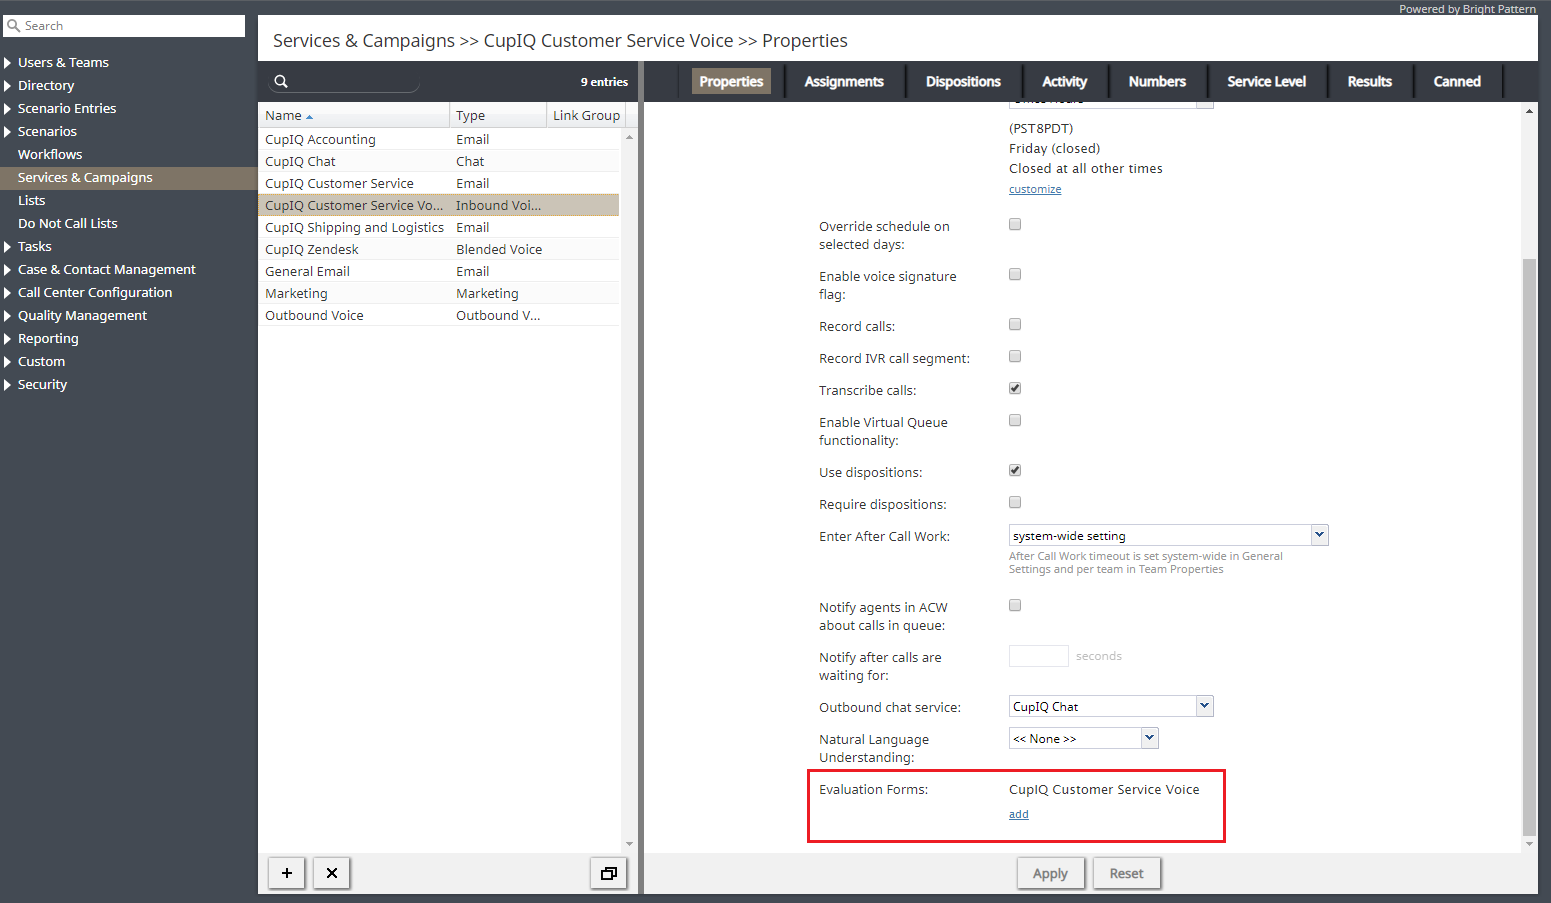
Task: Click the properties panel vertical scrollbar
Action: [1529, 546]
